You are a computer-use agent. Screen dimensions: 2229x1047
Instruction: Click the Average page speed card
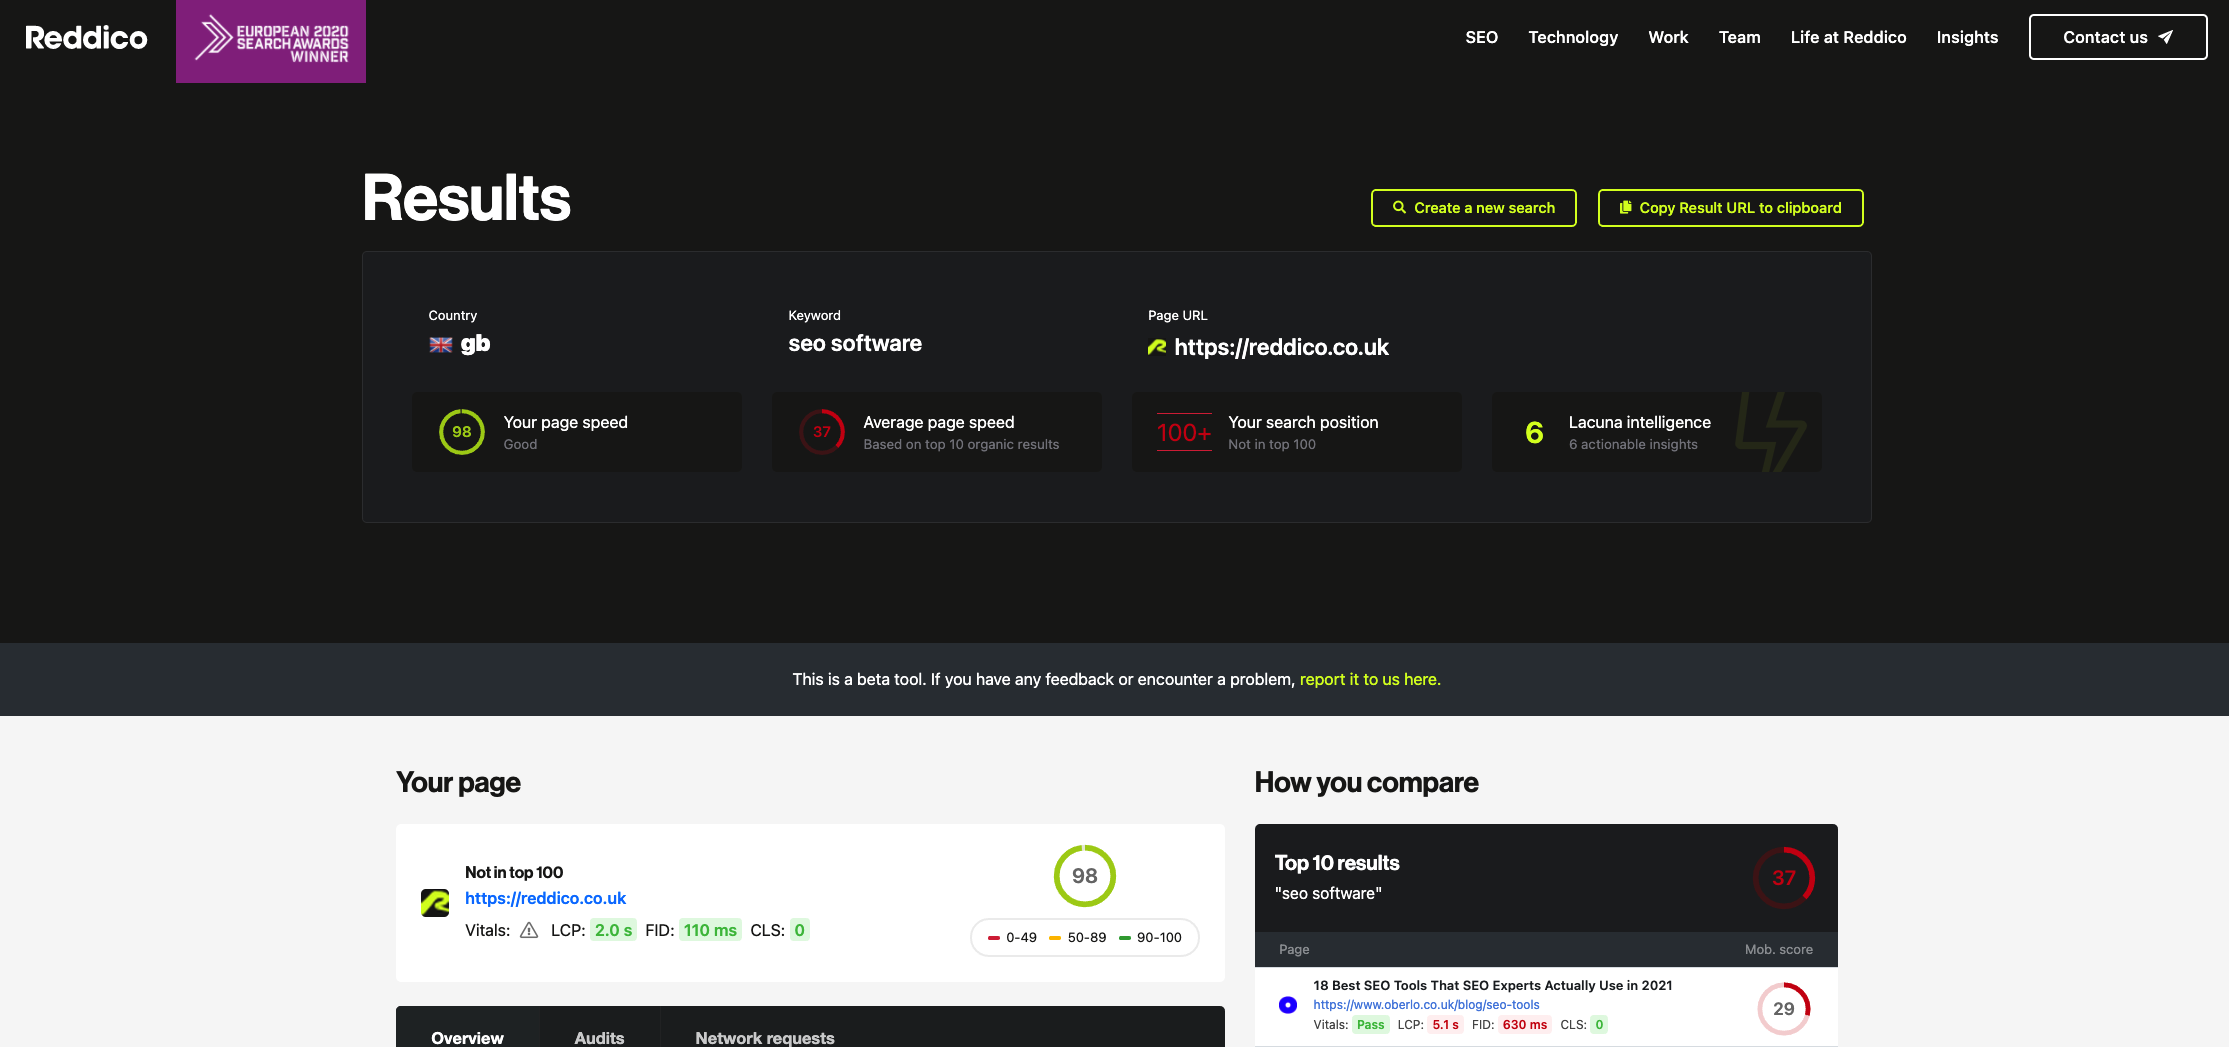coord(937,432)
